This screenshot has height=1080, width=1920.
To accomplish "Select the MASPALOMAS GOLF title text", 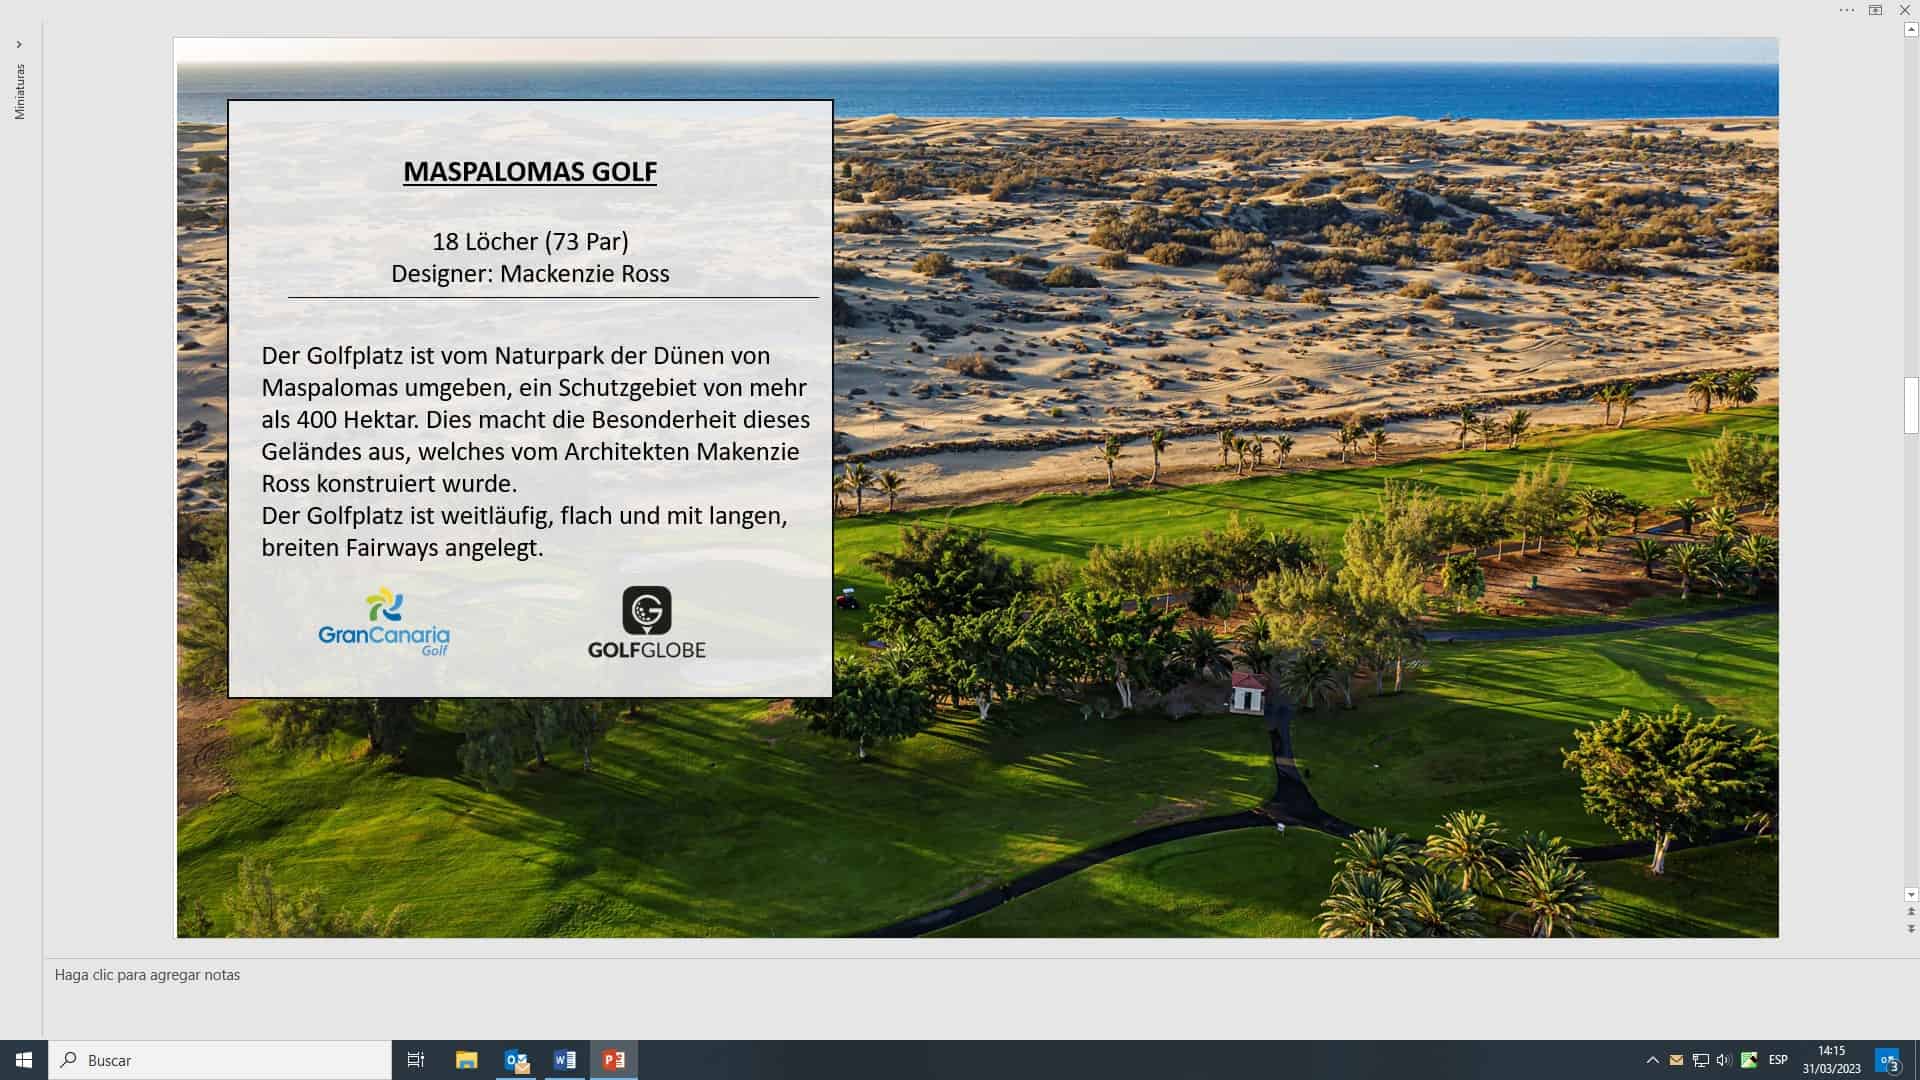I will [530, 172].
